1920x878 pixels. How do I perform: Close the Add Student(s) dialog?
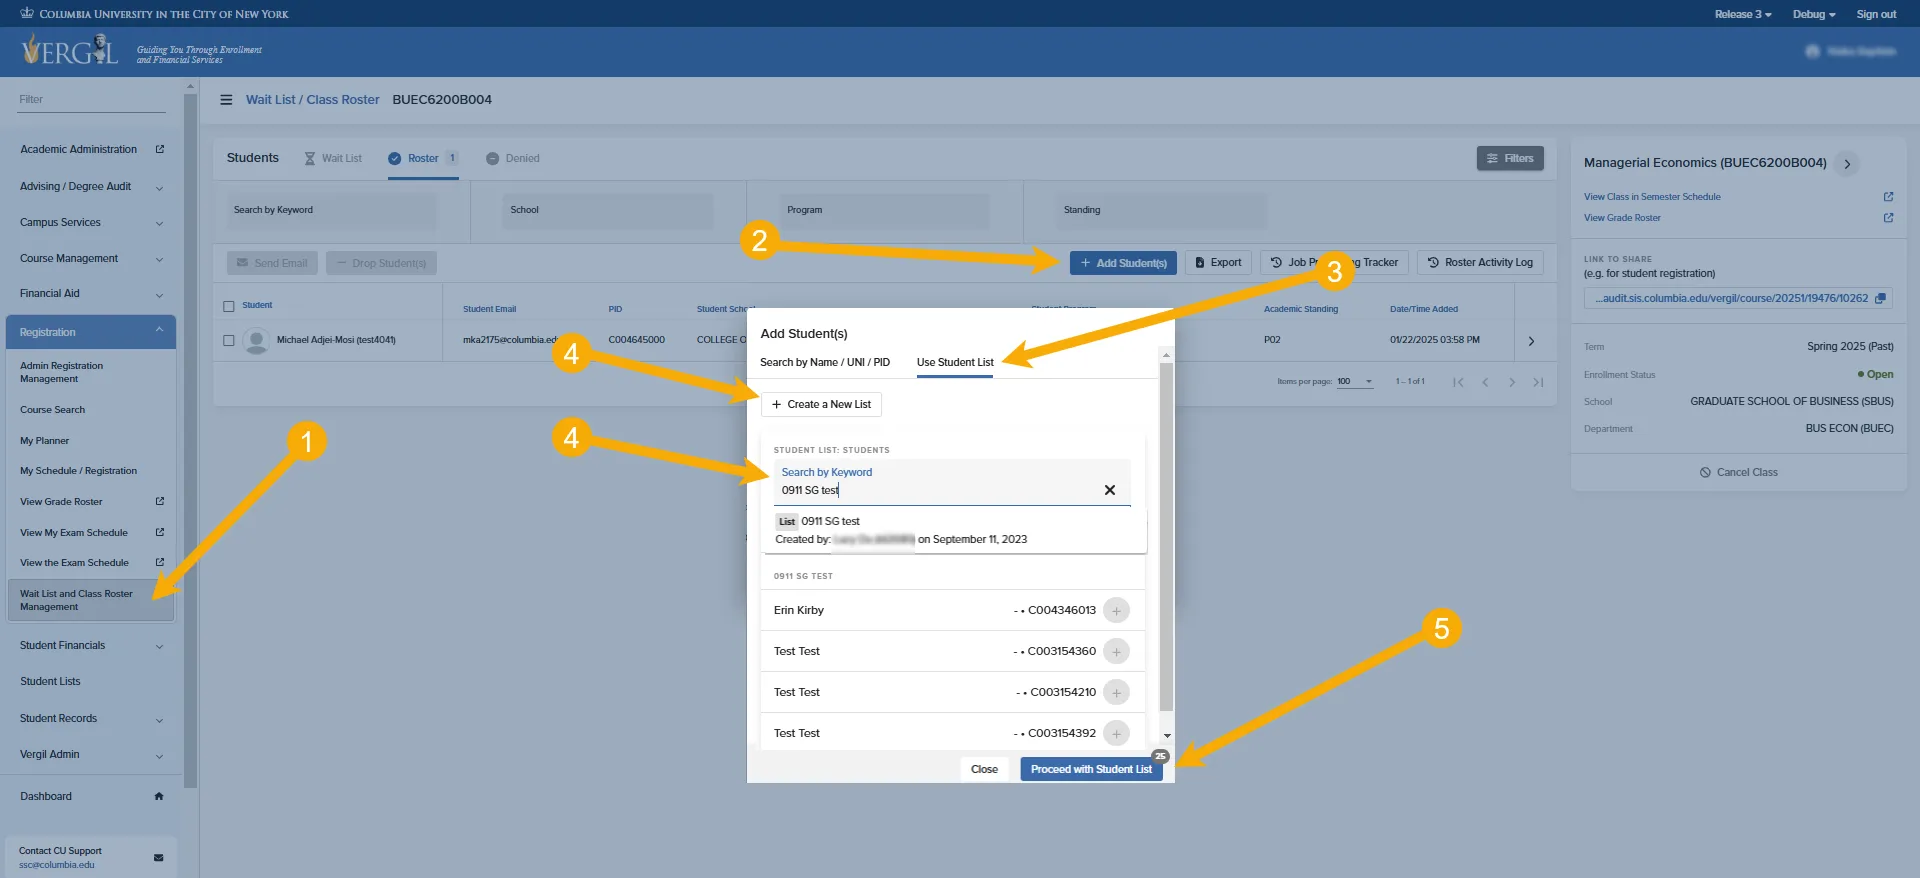(984, 769)
